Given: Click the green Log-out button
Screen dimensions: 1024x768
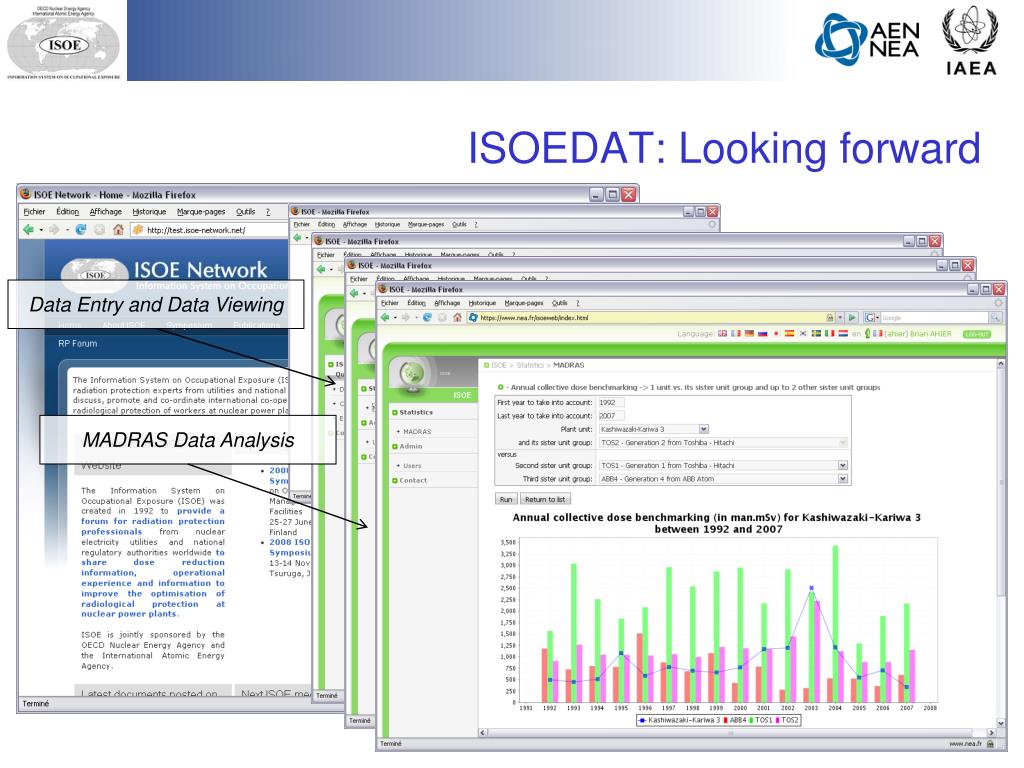Looking at the screenshot, I should pos(976,334).
